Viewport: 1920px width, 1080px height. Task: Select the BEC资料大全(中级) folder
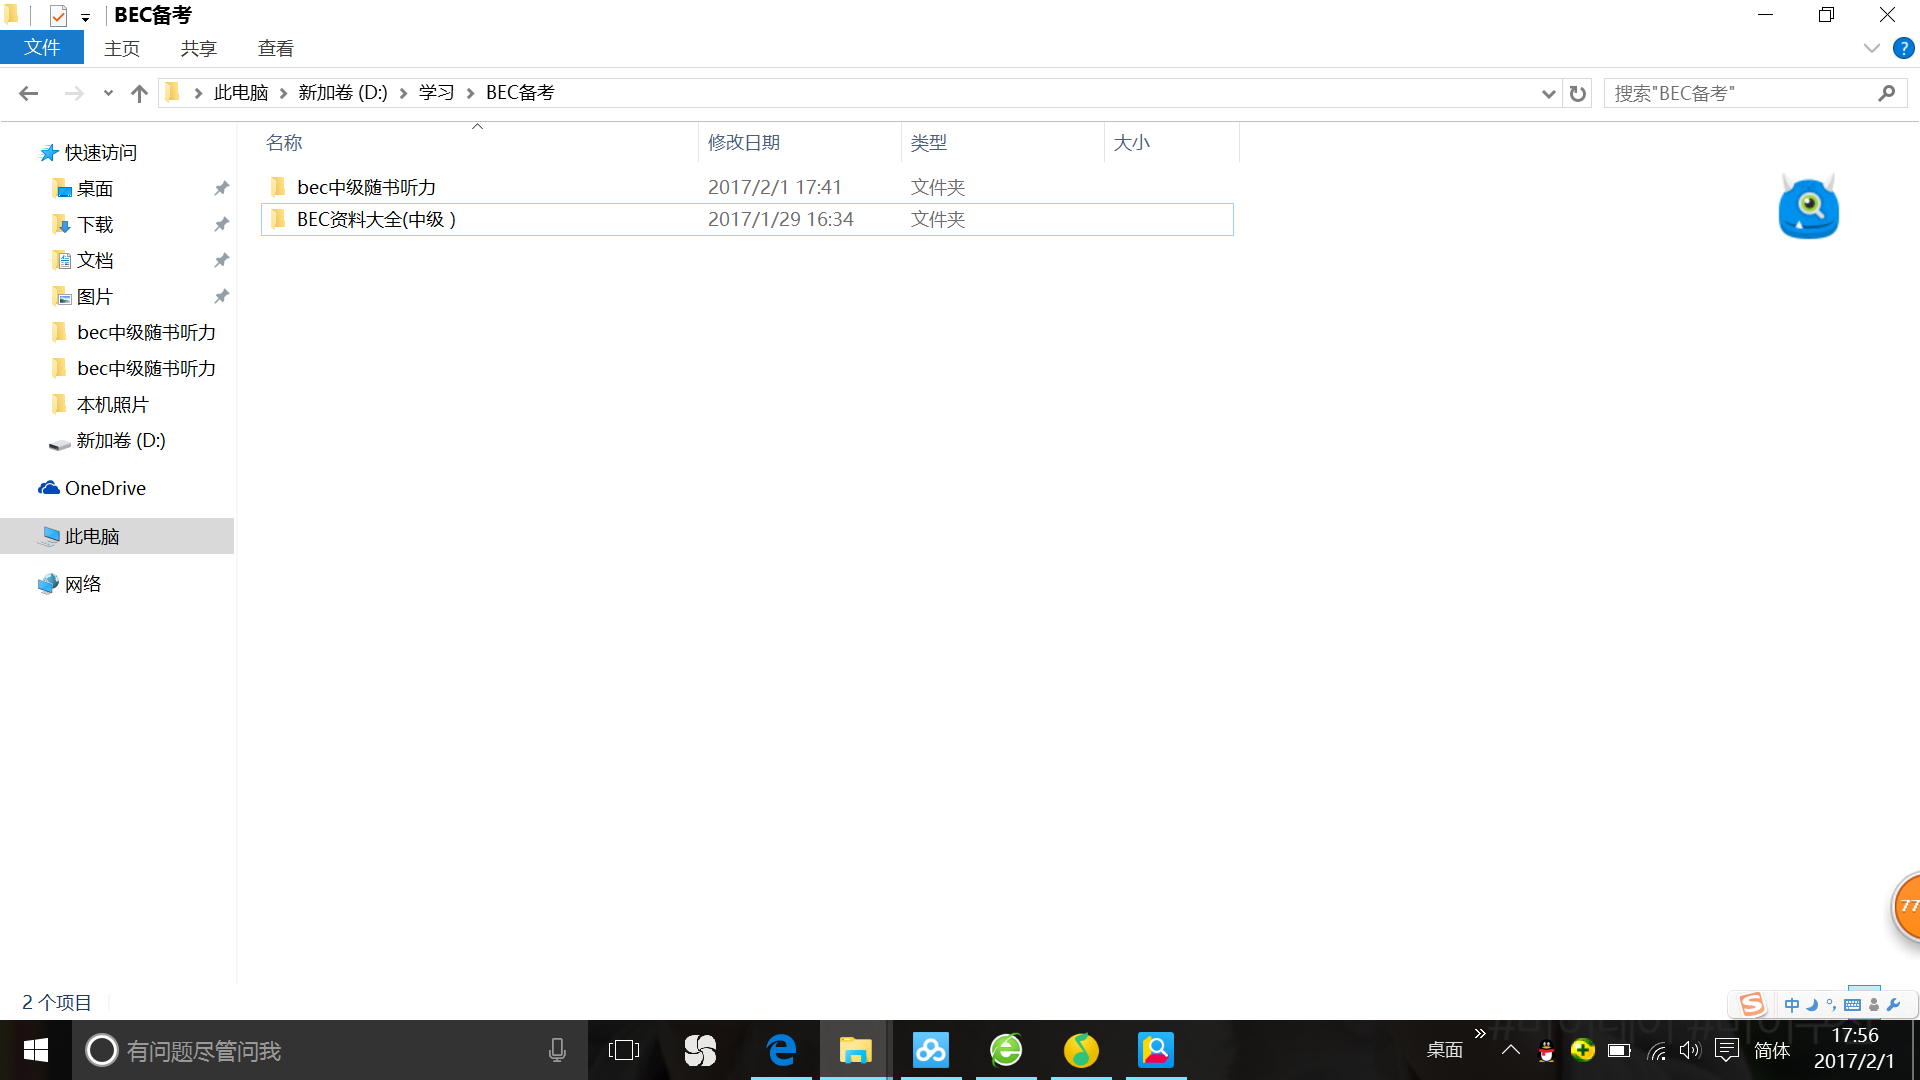pos(376,219)
